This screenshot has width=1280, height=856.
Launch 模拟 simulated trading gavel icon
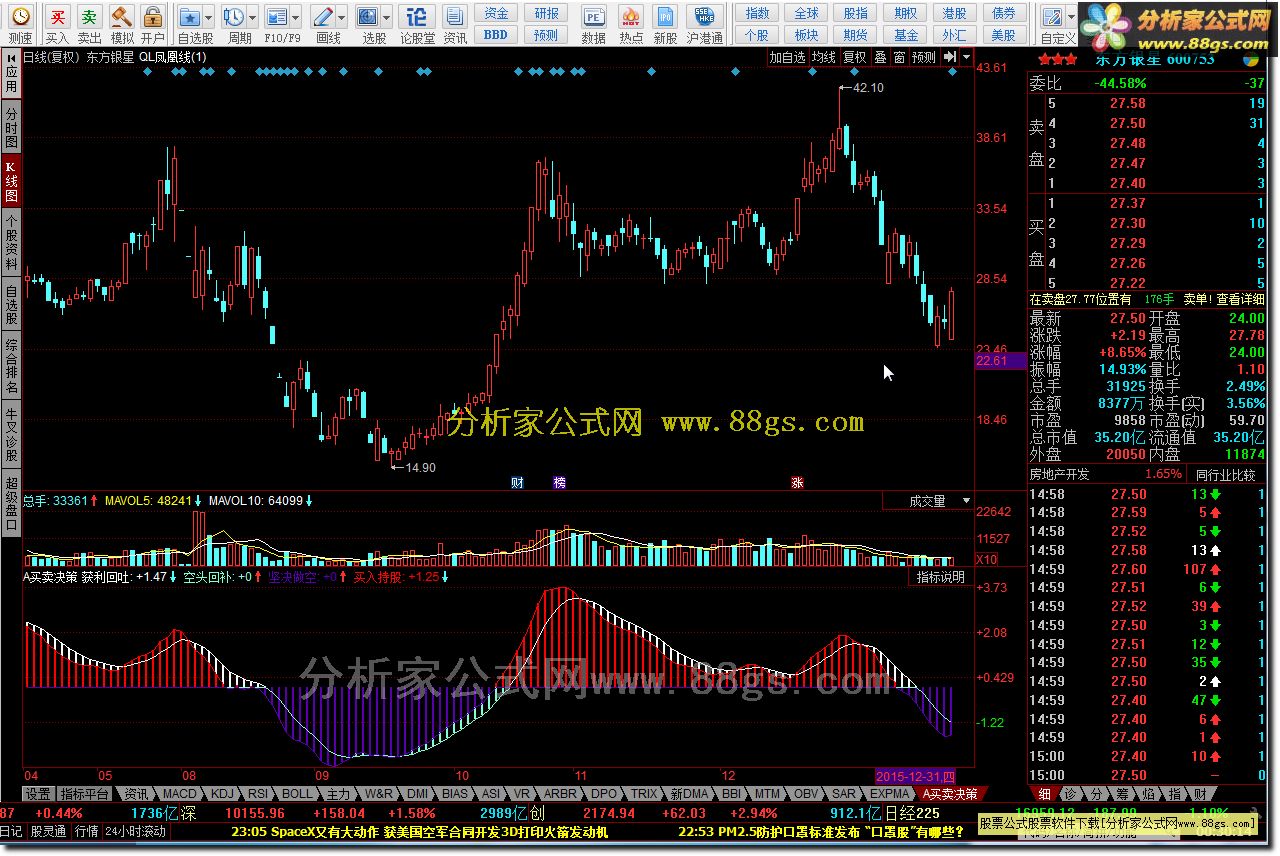[121, 17]
